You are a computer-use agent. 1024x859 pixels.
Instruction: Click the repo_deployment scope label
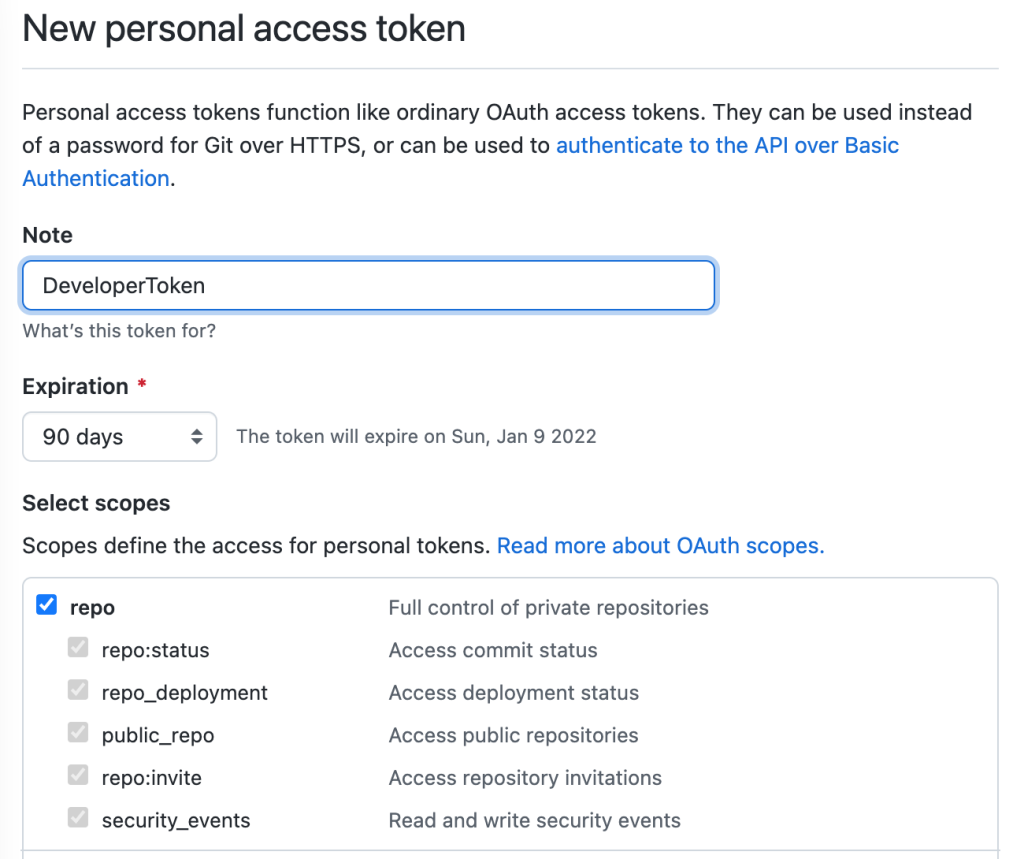coord(185,693)
